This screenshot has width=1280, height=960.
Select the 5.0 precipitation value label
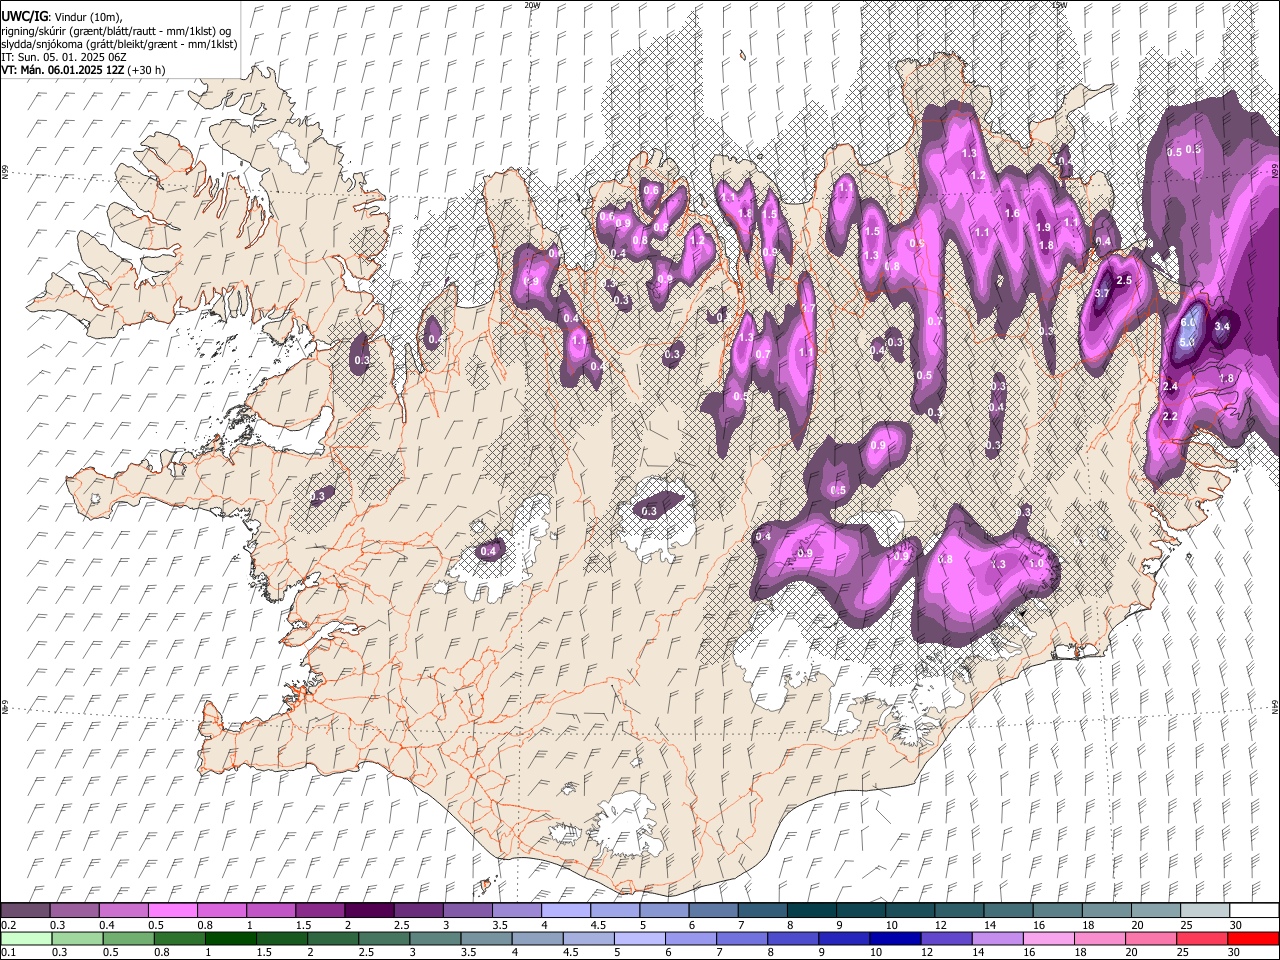point(1186,343)
